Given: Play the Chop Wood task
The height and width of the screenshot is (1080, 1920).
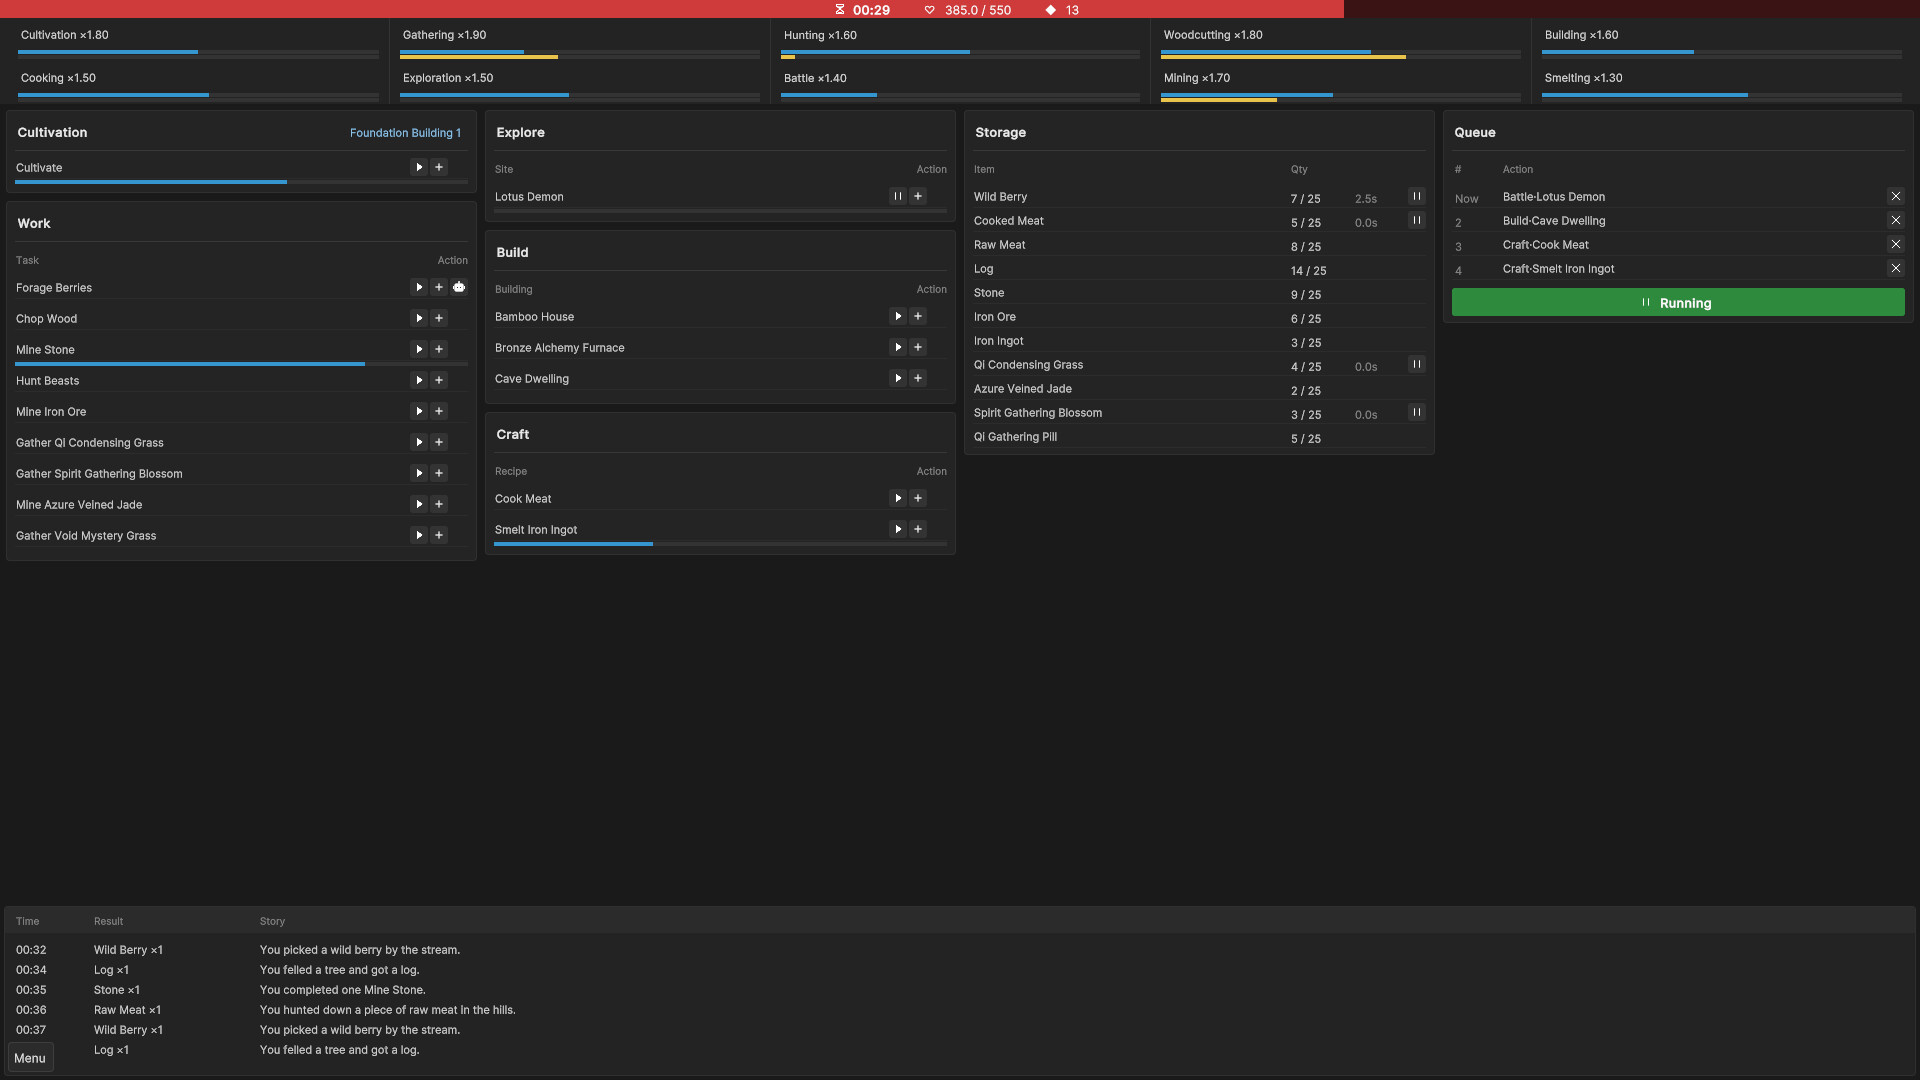Looking at the screenshot, I should click(419, 318).
